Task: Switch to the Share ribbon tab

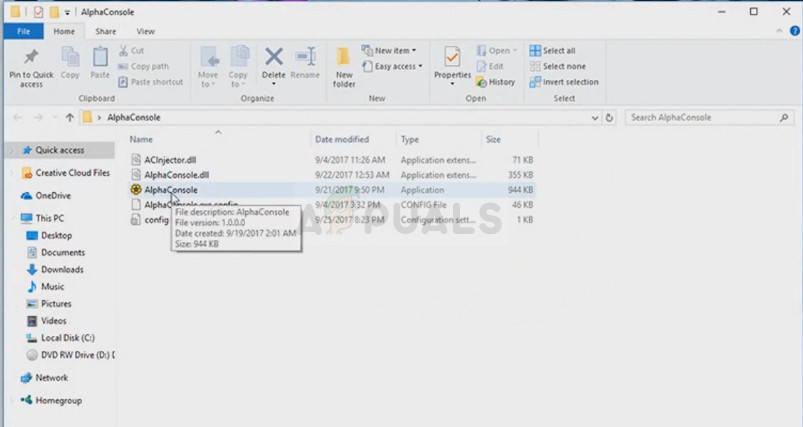Action: click(105, 32)
